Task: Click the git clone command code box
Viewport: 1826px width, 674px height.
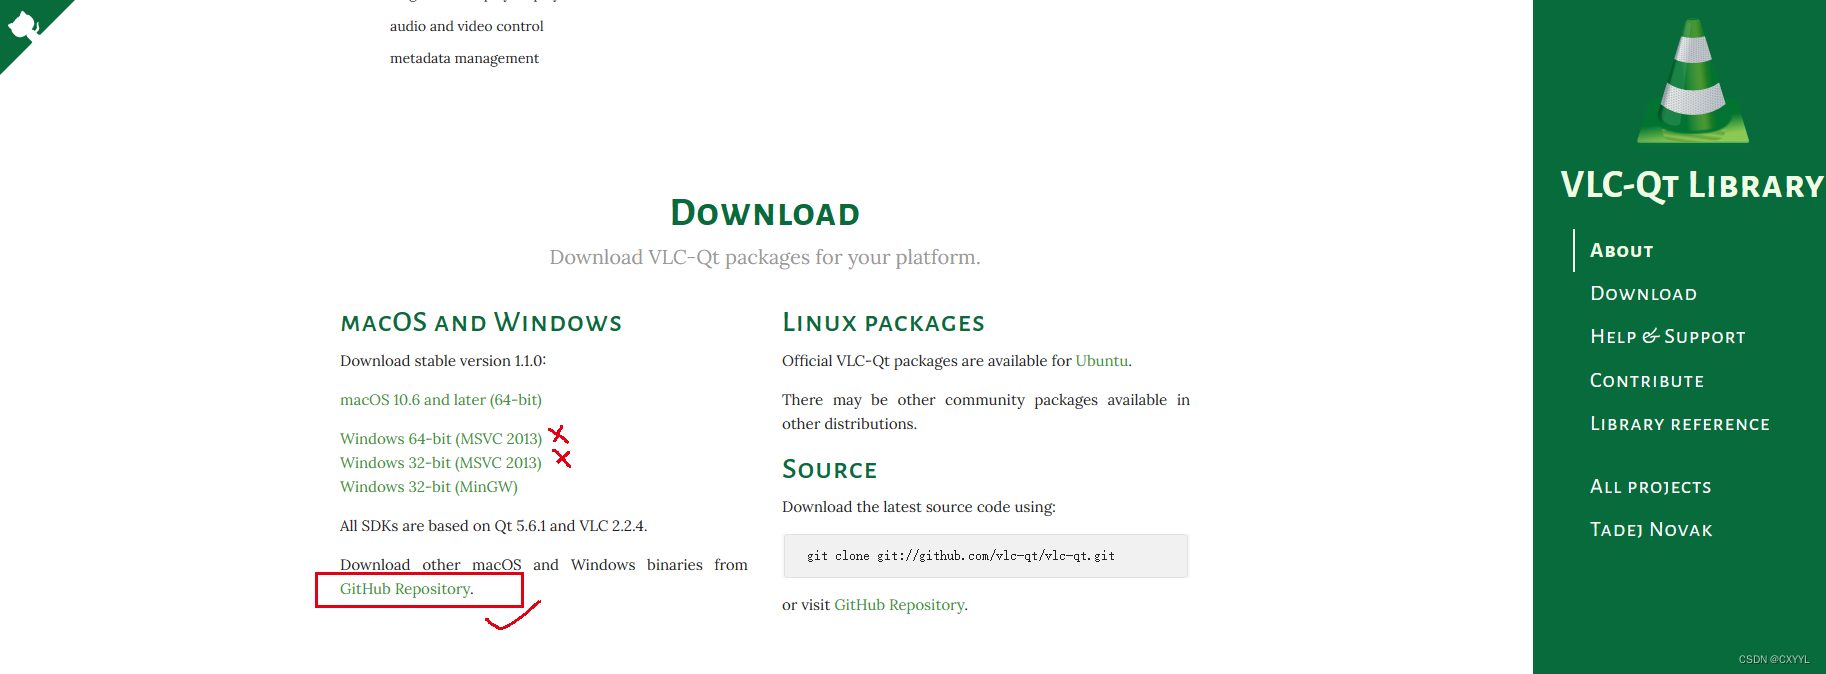Action: coord(985,556)
